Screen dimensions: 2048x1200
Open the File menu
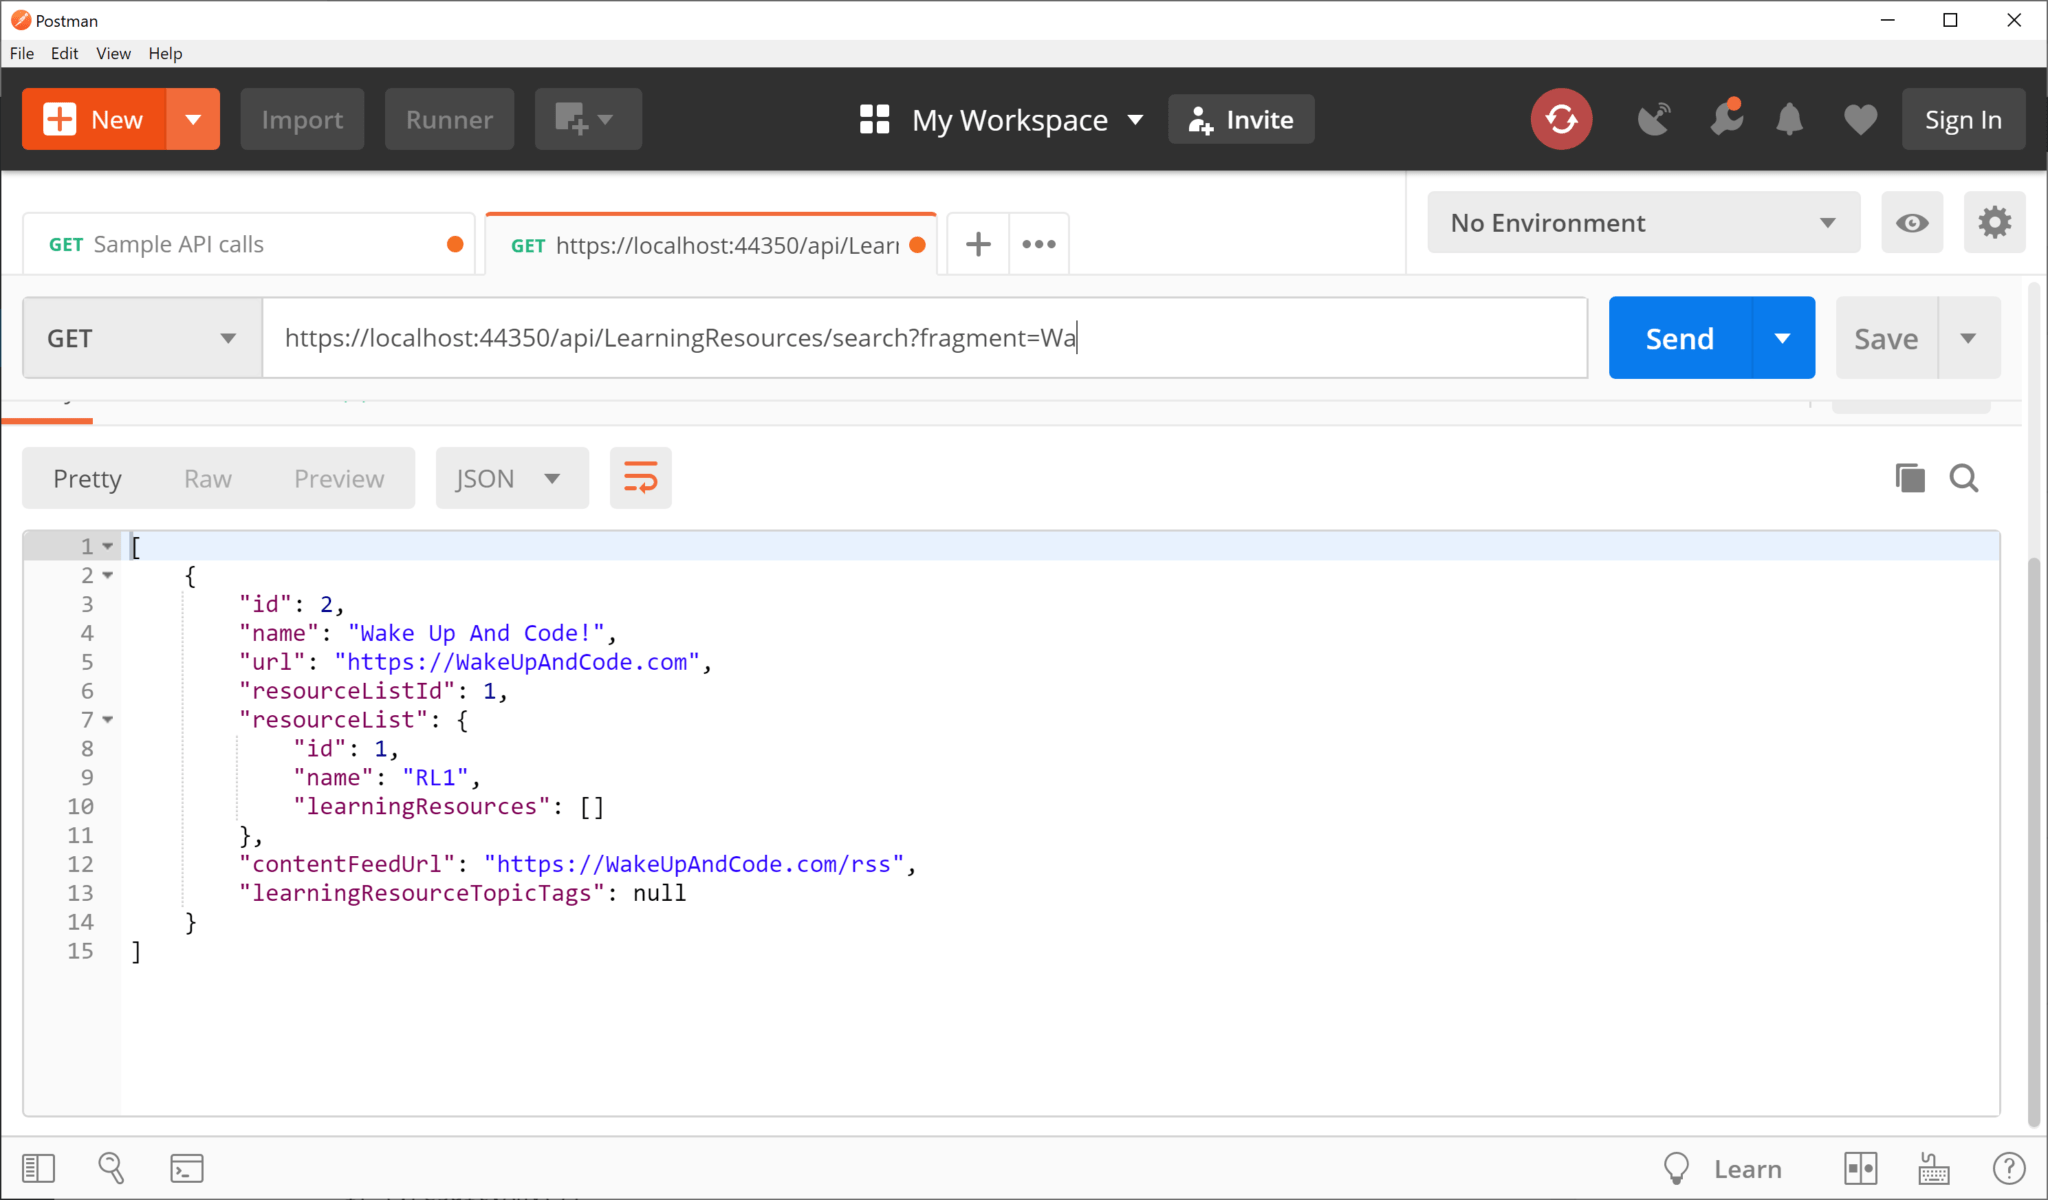tap(21, 53)
